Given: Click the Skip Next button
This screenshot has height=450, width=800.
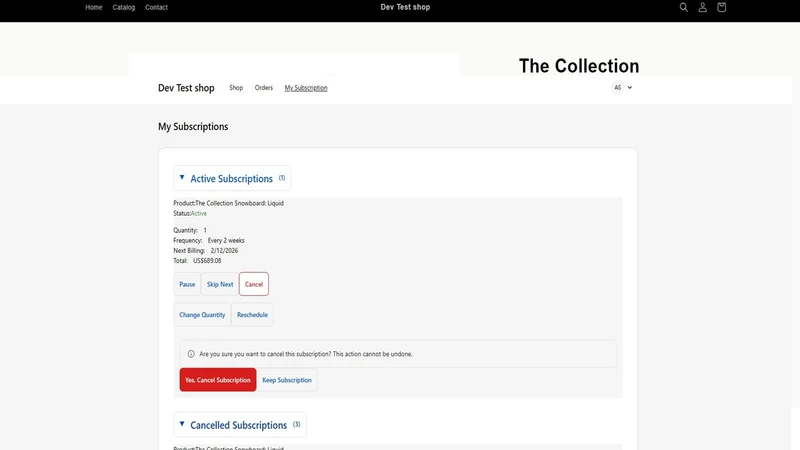Looking at the screenshot, I should pos(220,284).
